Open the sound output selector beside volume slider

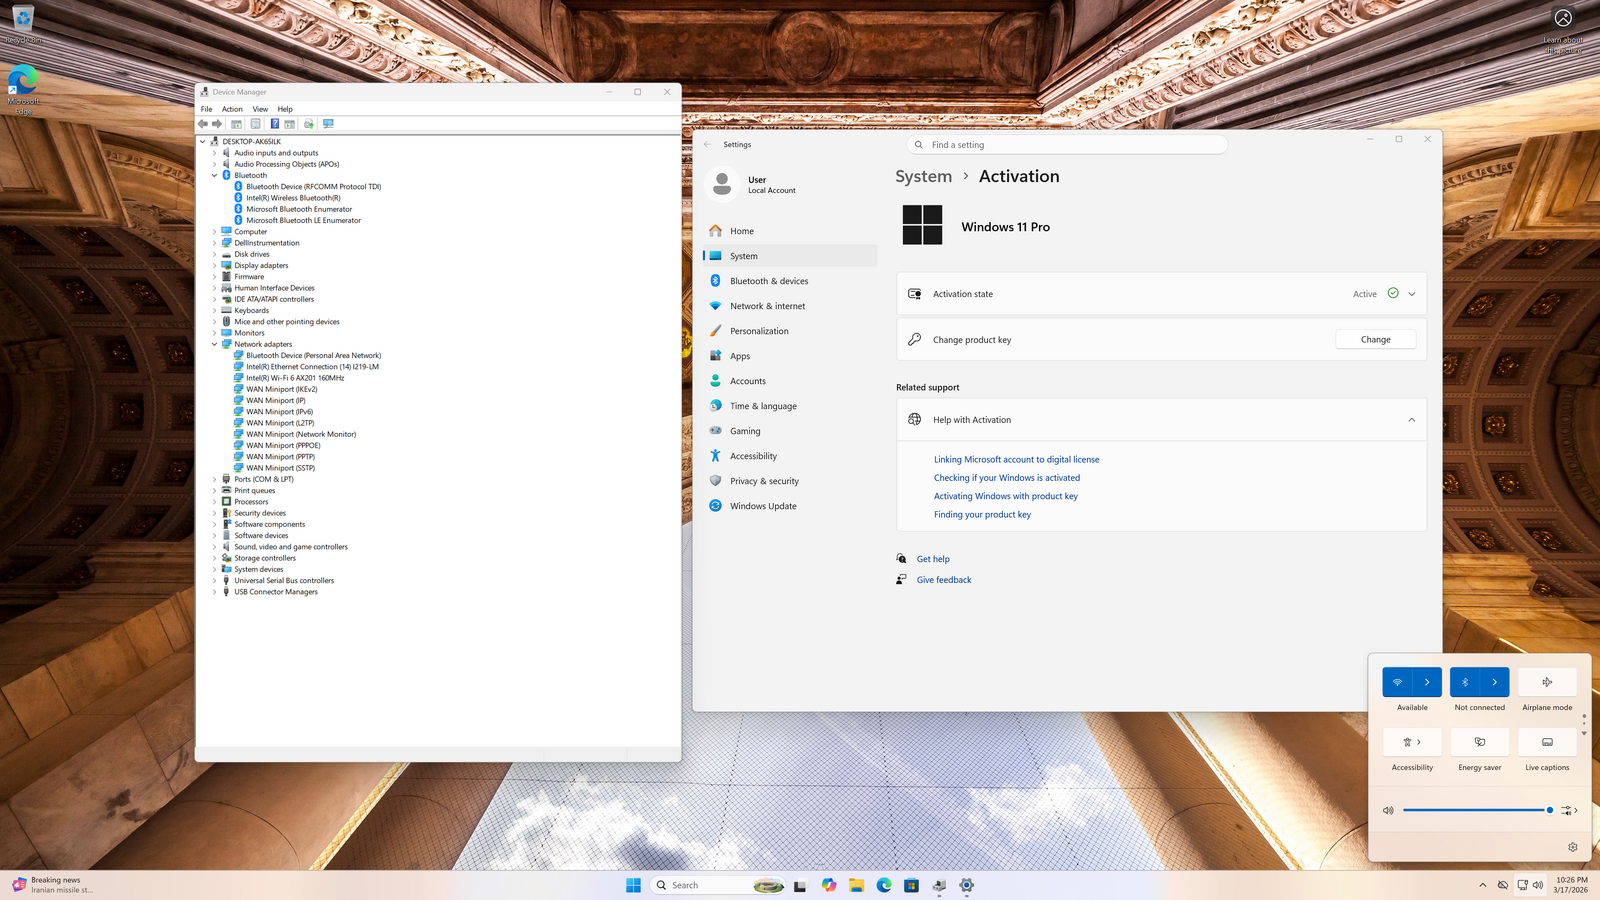(x=1568, y=810)
